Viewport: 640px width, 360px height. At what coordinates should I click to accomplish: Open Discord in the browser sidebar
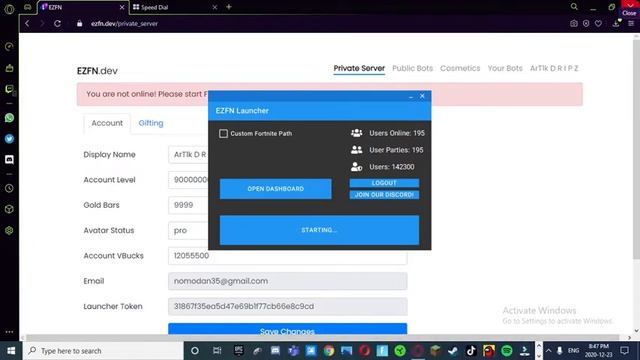pyautogui.click(x=9, y=160)
